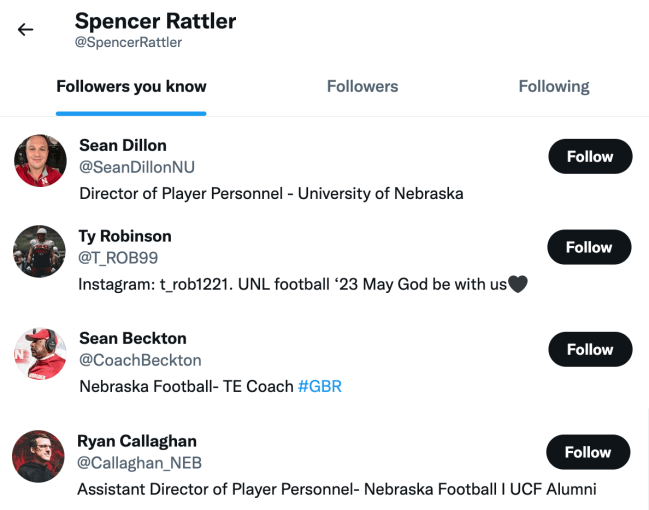Click the back arrow icon

[x=26, y=30]
